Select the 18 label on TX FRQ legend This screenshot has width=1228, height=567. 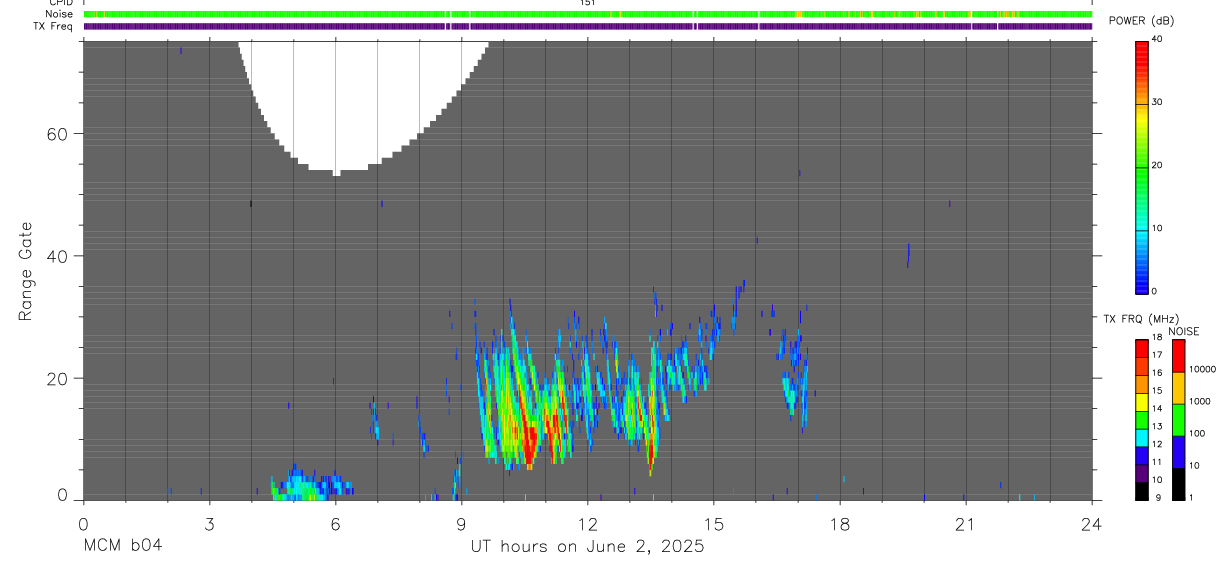(1157, 337)
